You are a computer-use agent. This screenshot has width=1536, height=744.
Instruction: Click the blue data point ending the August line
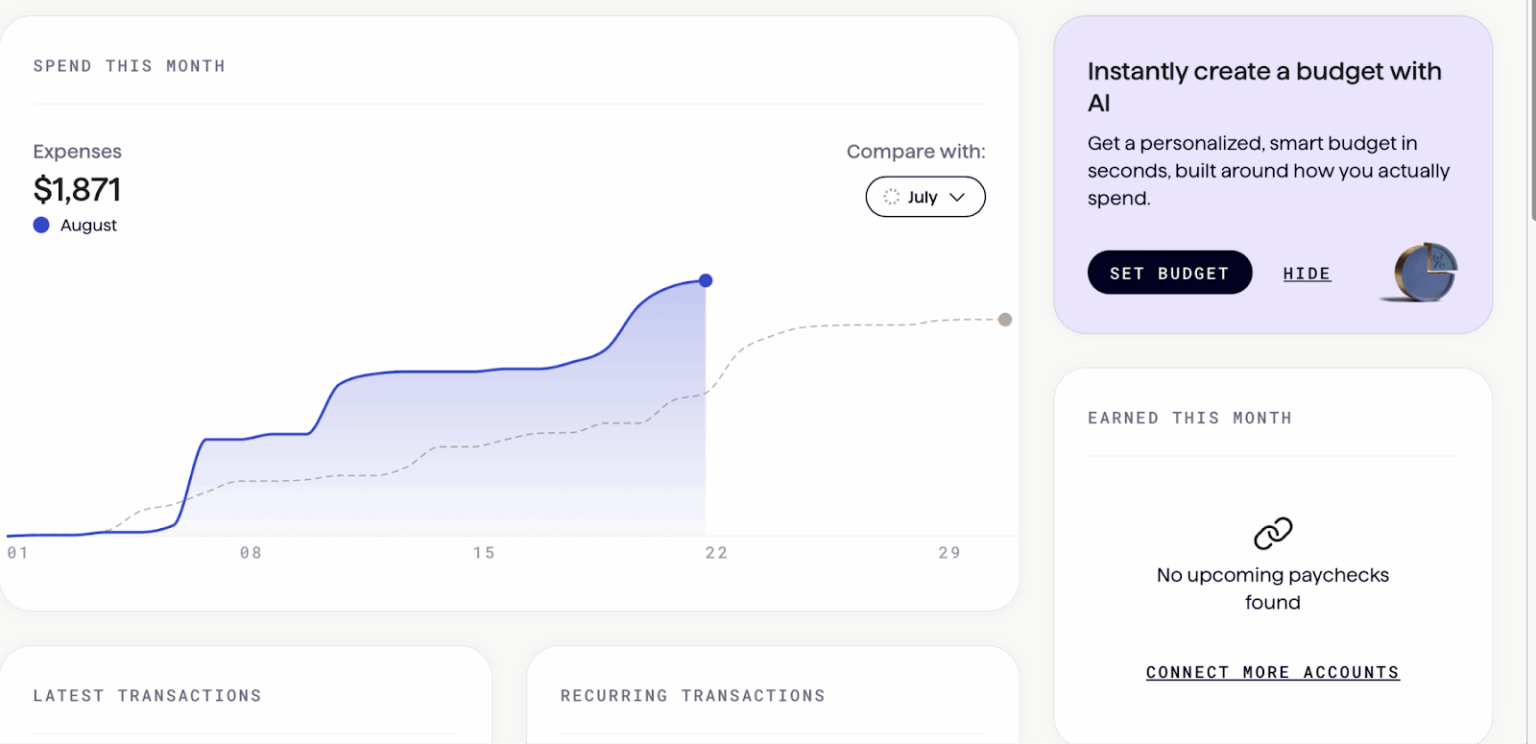pyautogui.click(x=706, y=281)
